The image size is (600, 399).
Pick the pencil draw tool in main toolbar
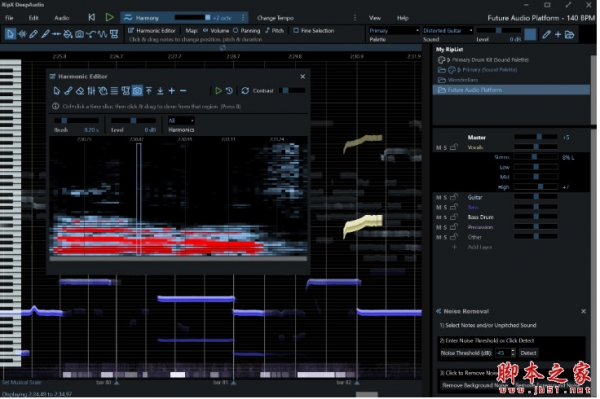(34, 34)
